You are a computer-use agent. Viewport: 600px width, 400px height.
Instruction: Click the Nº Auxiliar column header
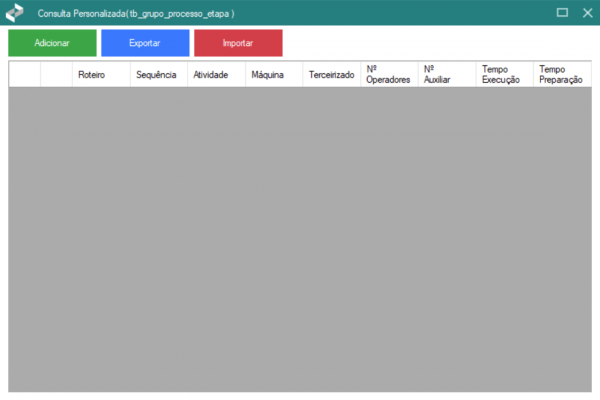point(447,74)
